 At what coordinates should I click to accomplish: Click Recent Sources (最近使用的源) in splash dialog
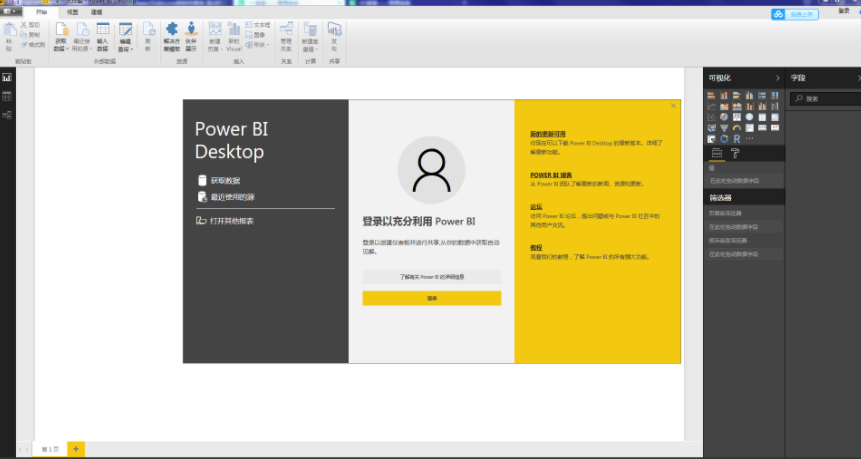coord(226,197)
